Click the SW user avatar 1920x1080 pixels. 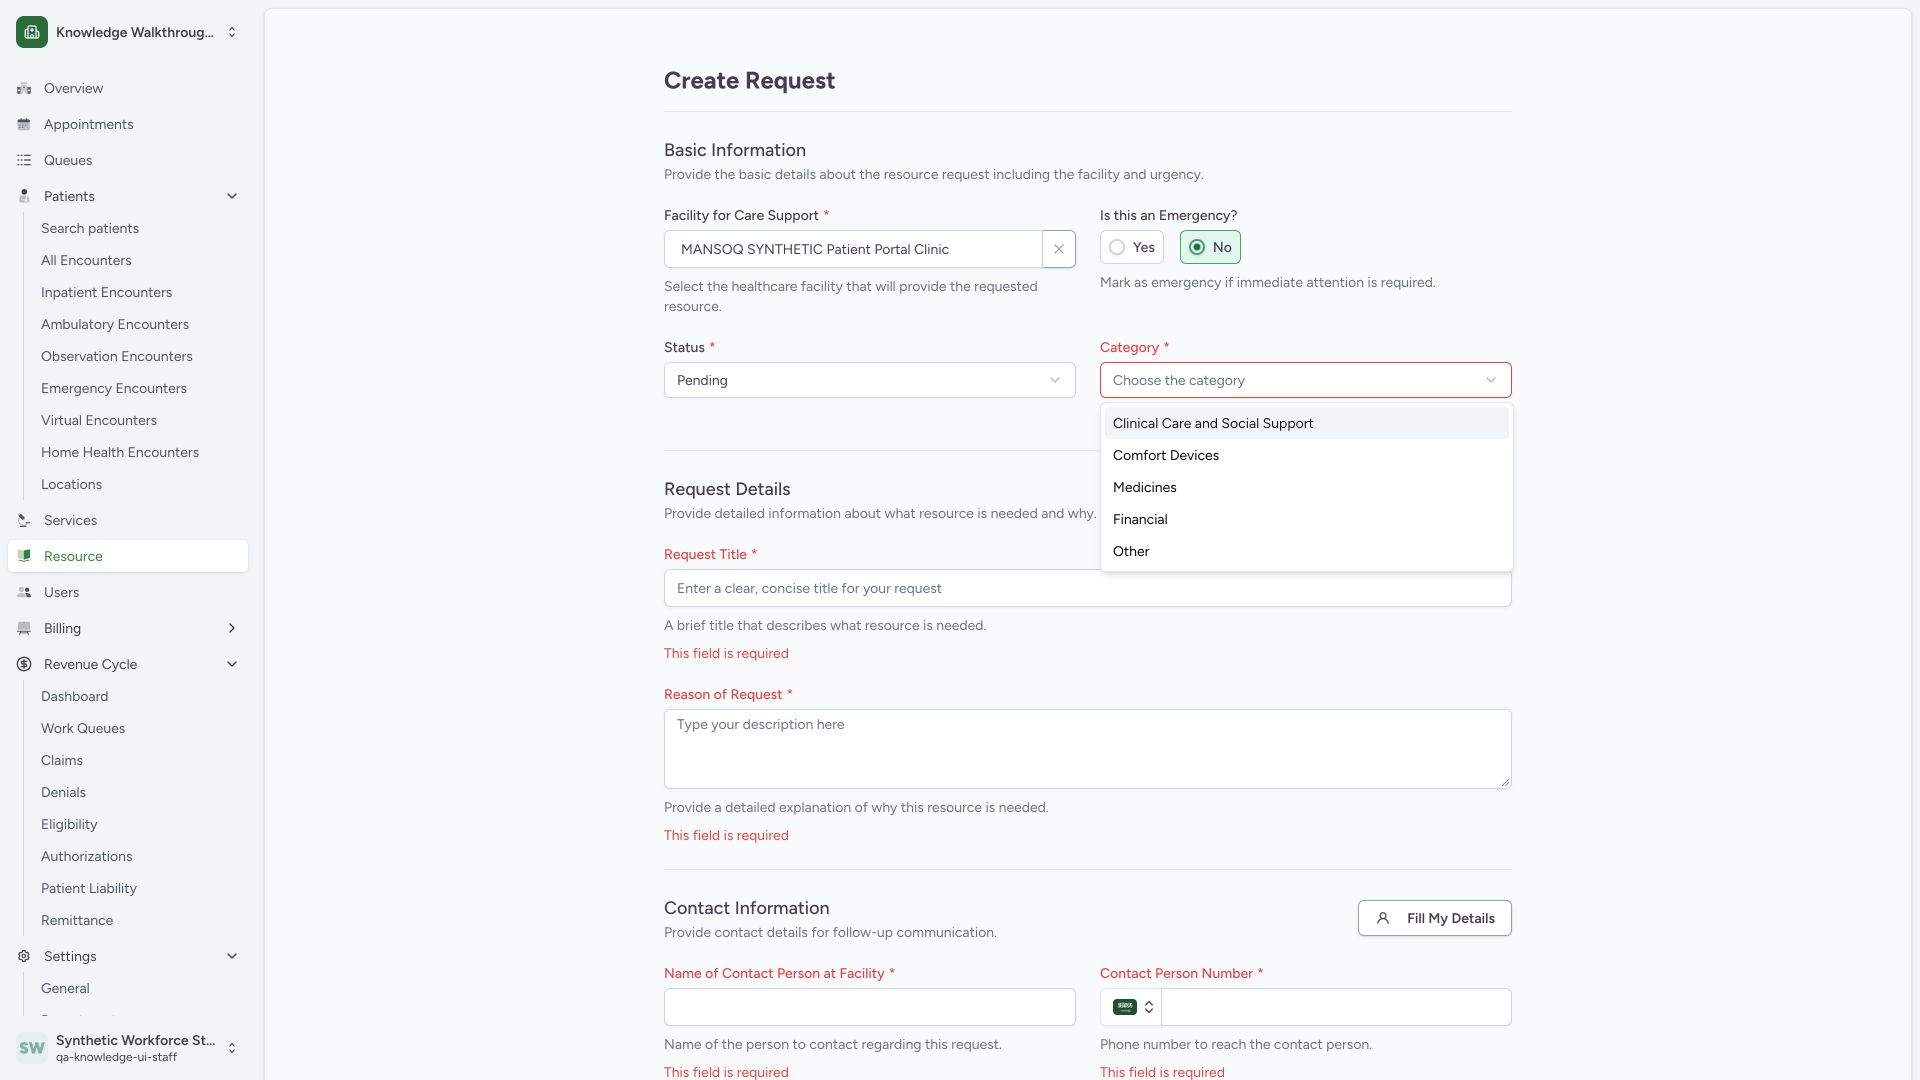pos(32,1048)
